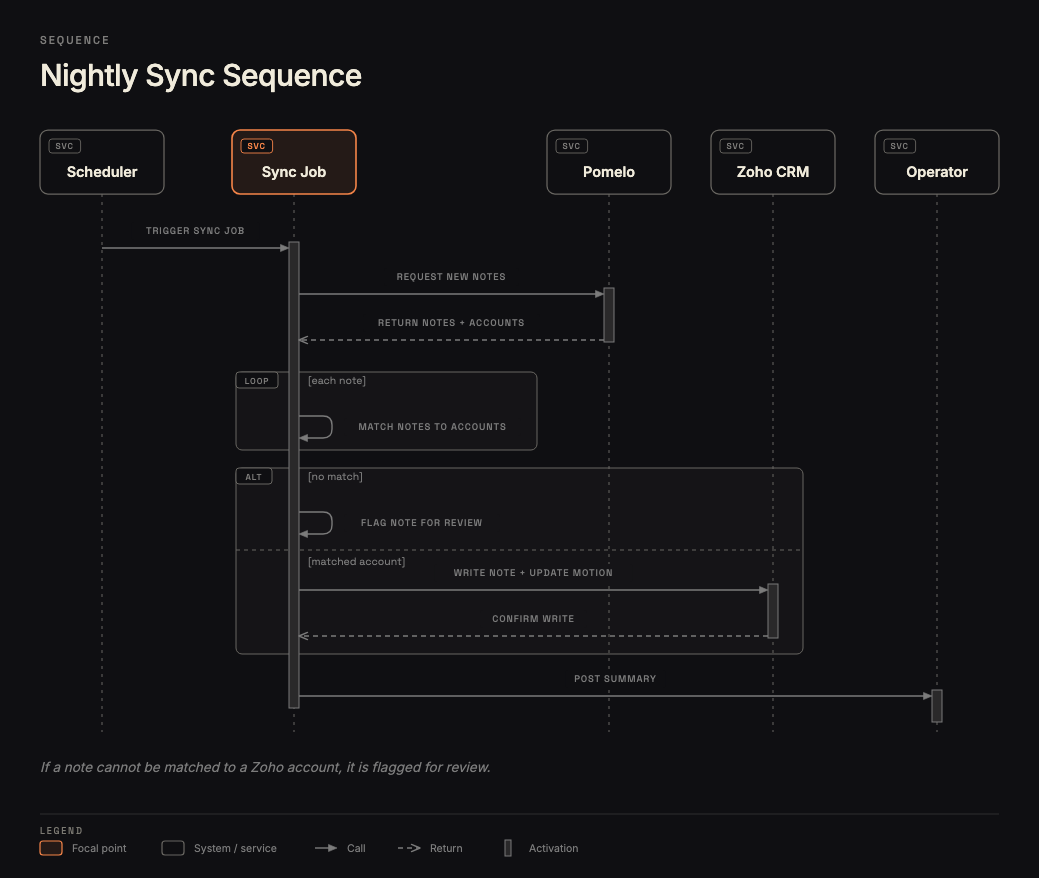Click the 'TRIGGER SYNC JOB' message label
The width and height of the screenshot is (1039, 878).
click(195, 231)
